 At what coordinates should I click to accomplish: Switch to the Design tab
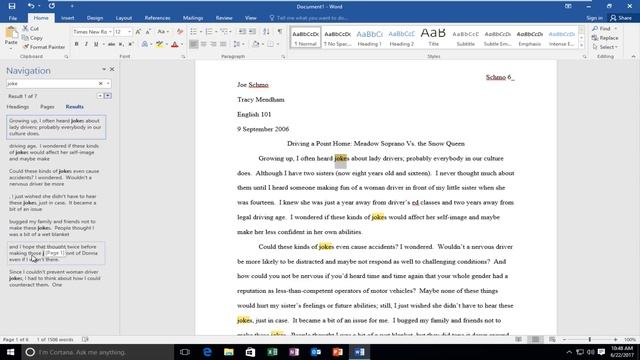95,18
